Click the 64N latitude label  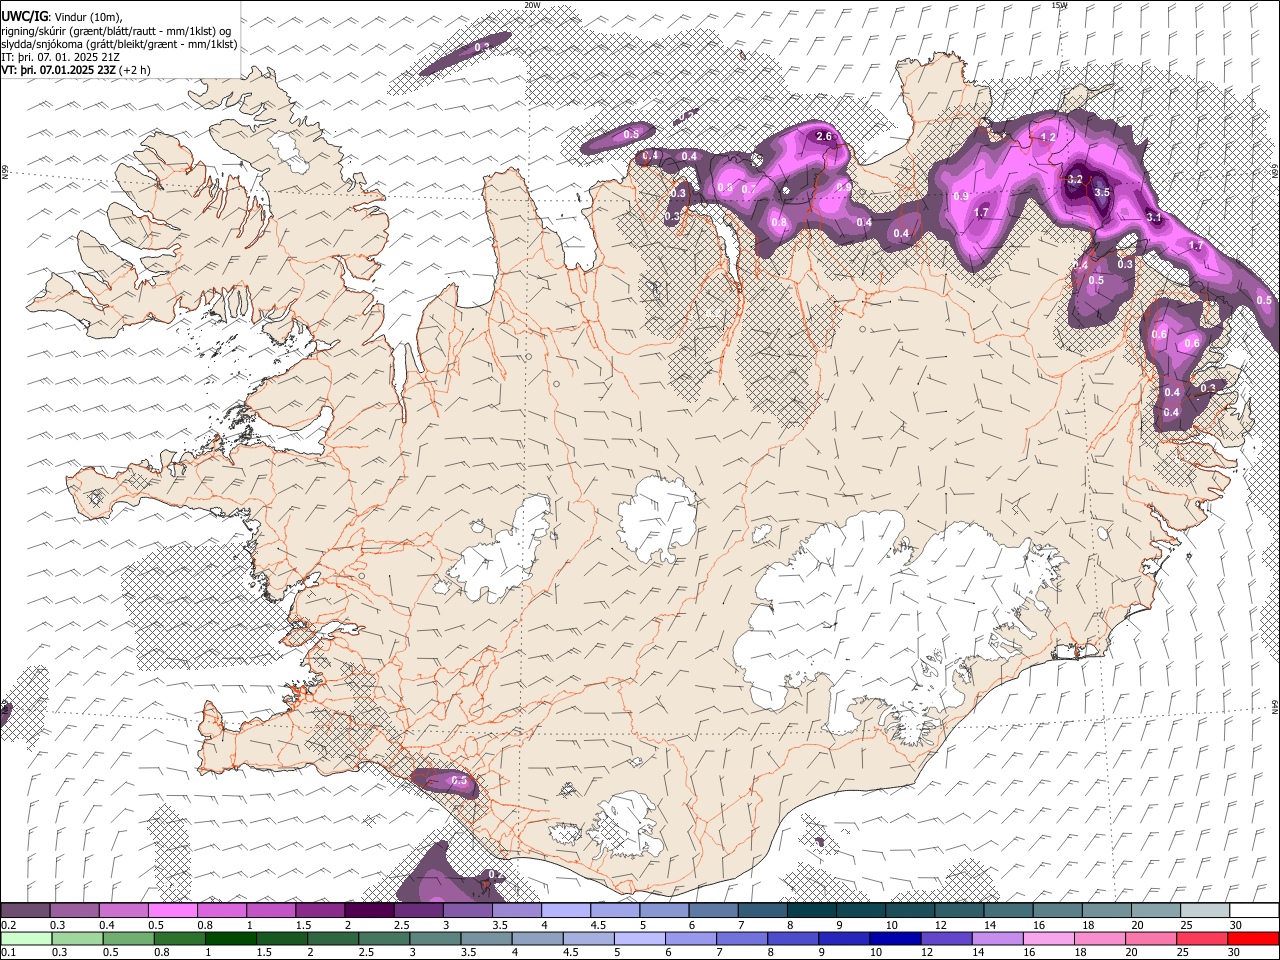tap(1275, 706)
